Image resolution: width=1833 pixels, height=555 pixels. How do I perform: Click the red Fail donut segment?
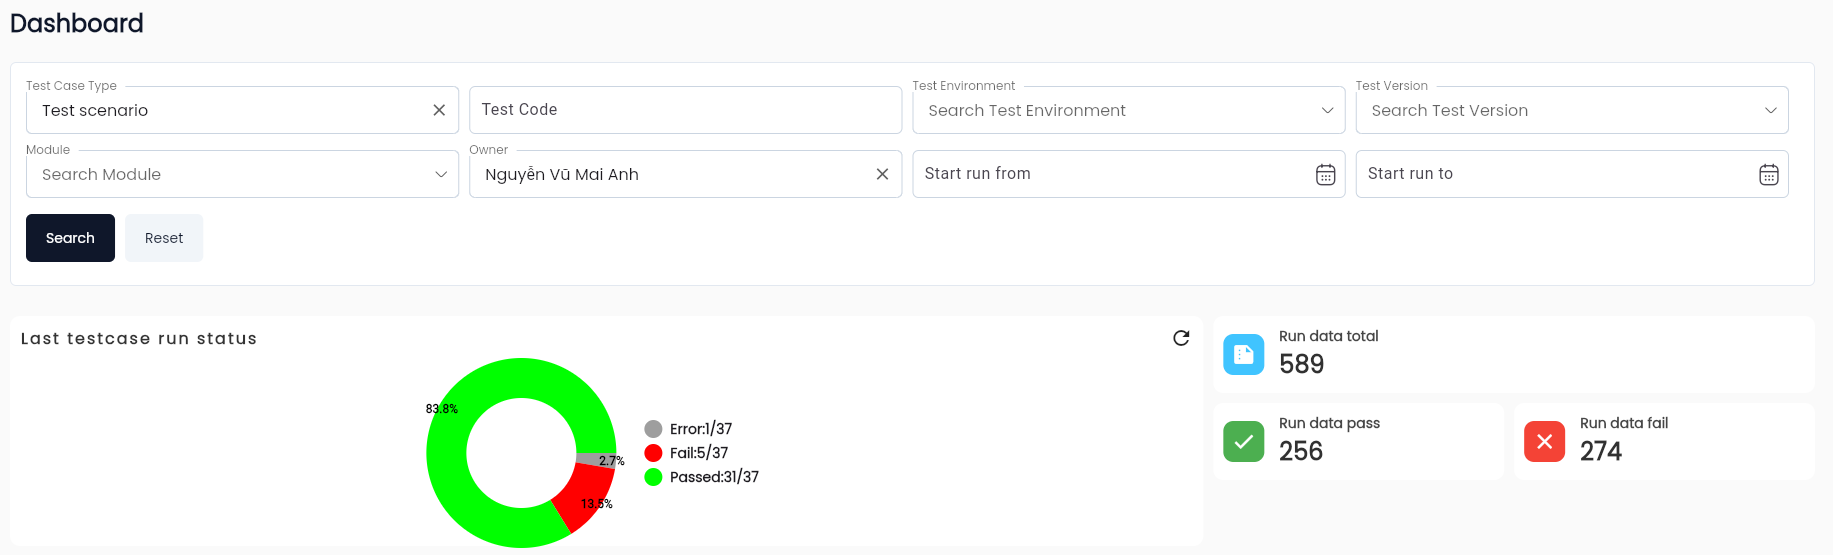tap(583, 494)
